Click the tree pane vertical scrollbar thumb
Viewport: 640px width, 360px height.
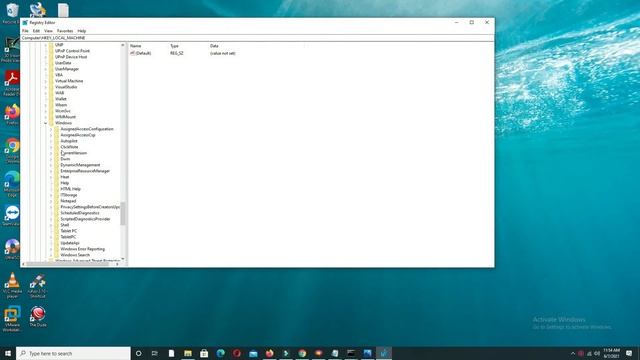point(122,213)
